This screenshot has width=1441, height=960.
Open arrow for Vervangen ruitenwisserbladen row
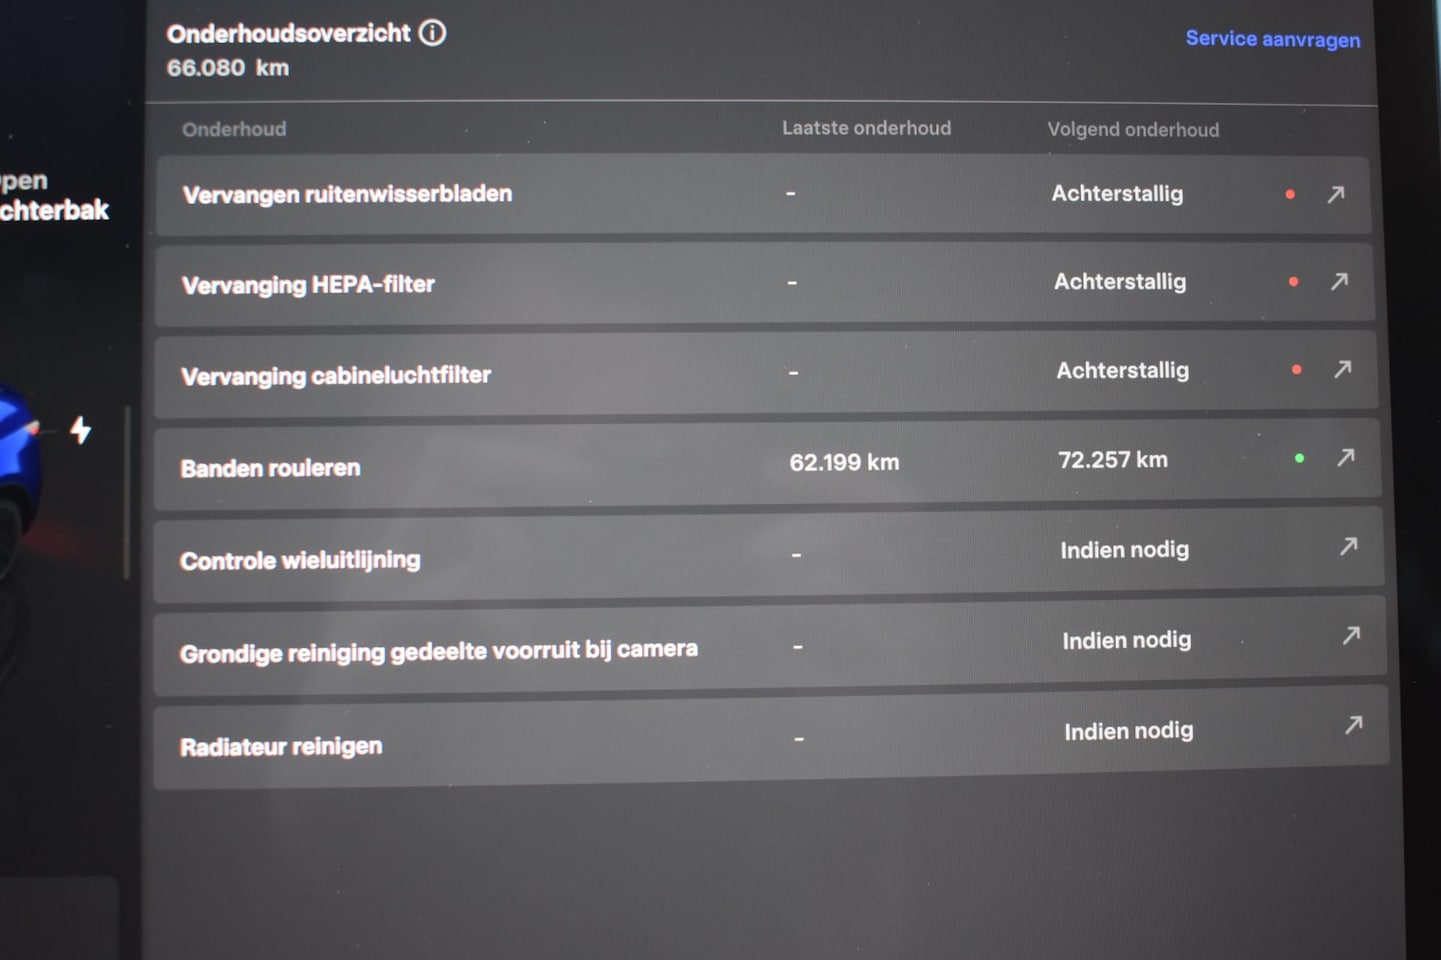tap(1336, 194)
